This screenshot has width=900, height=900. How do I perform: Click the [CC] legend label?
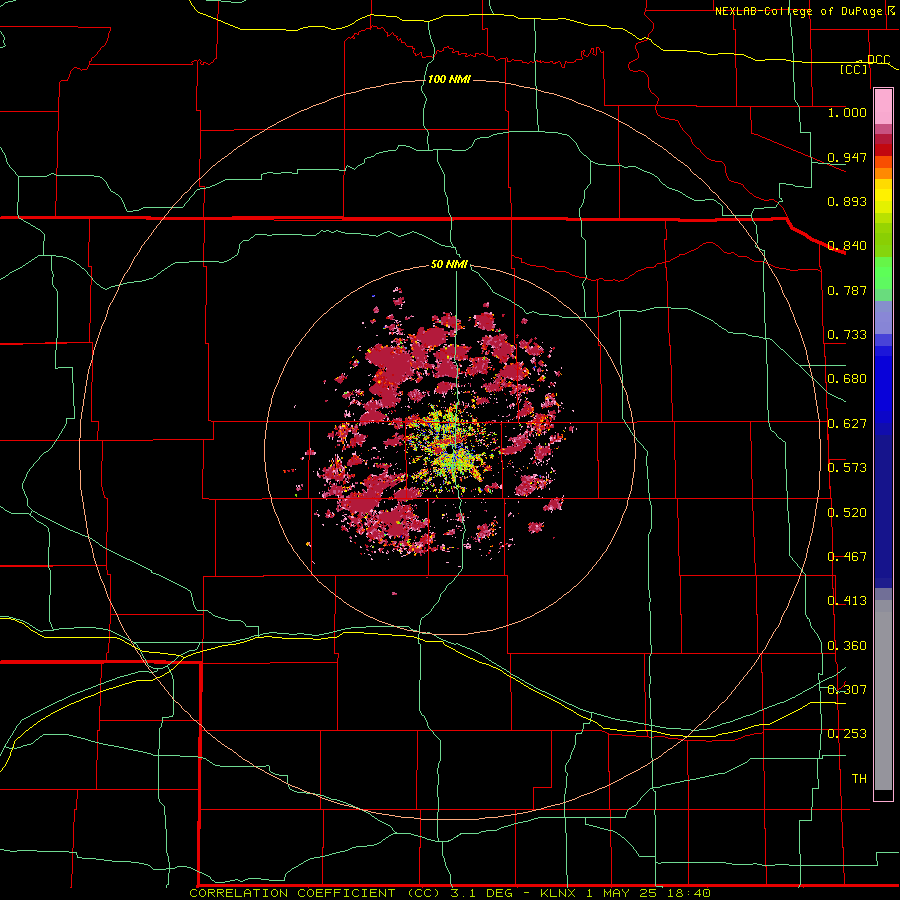point(854,69)
